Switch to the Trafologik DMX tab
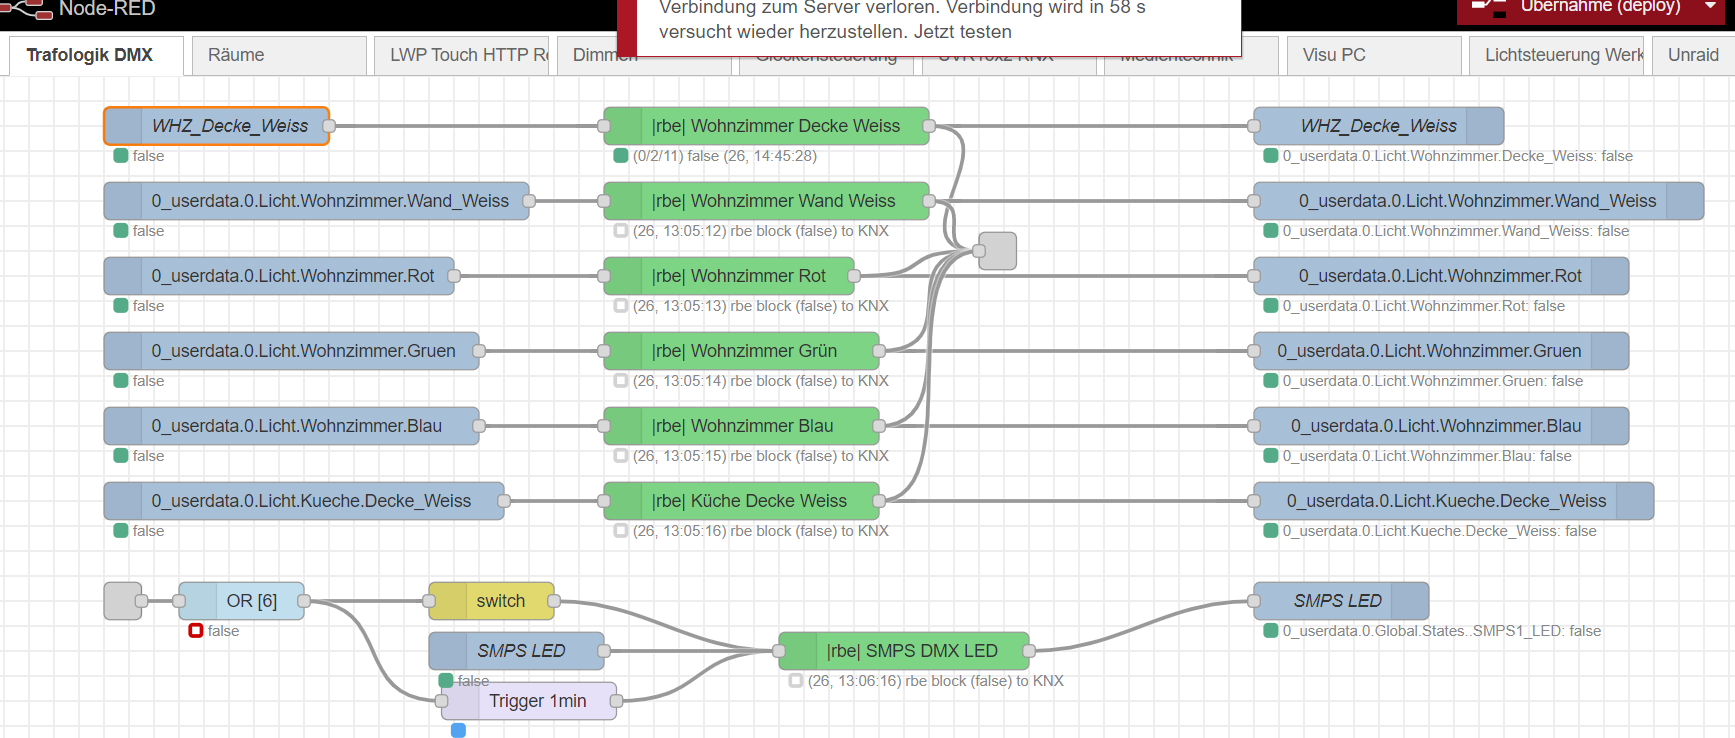 click(96, 55)
